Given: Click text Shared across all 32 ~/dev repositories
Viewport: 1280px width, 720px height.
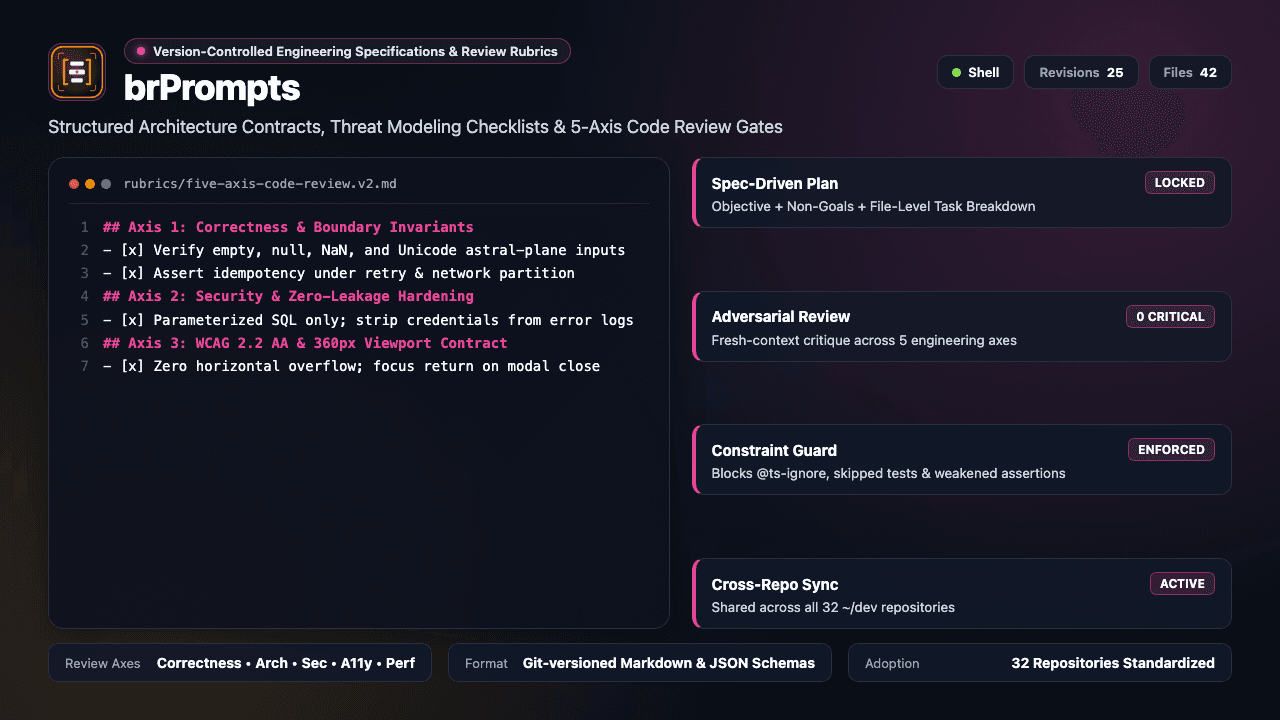Looking at the screenshot, I should [833, 607].
